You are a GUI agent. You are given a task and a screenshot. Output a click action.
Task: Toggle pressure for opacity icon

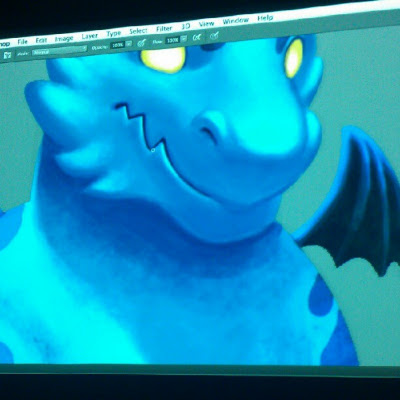(x=142, y=42)
